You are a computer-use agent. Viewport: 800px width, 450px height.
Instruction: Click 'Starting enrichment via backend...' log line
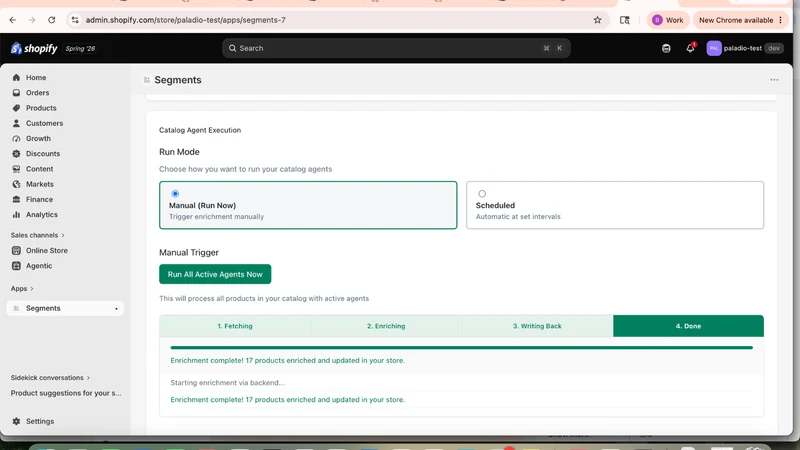(x=228, y=383)
